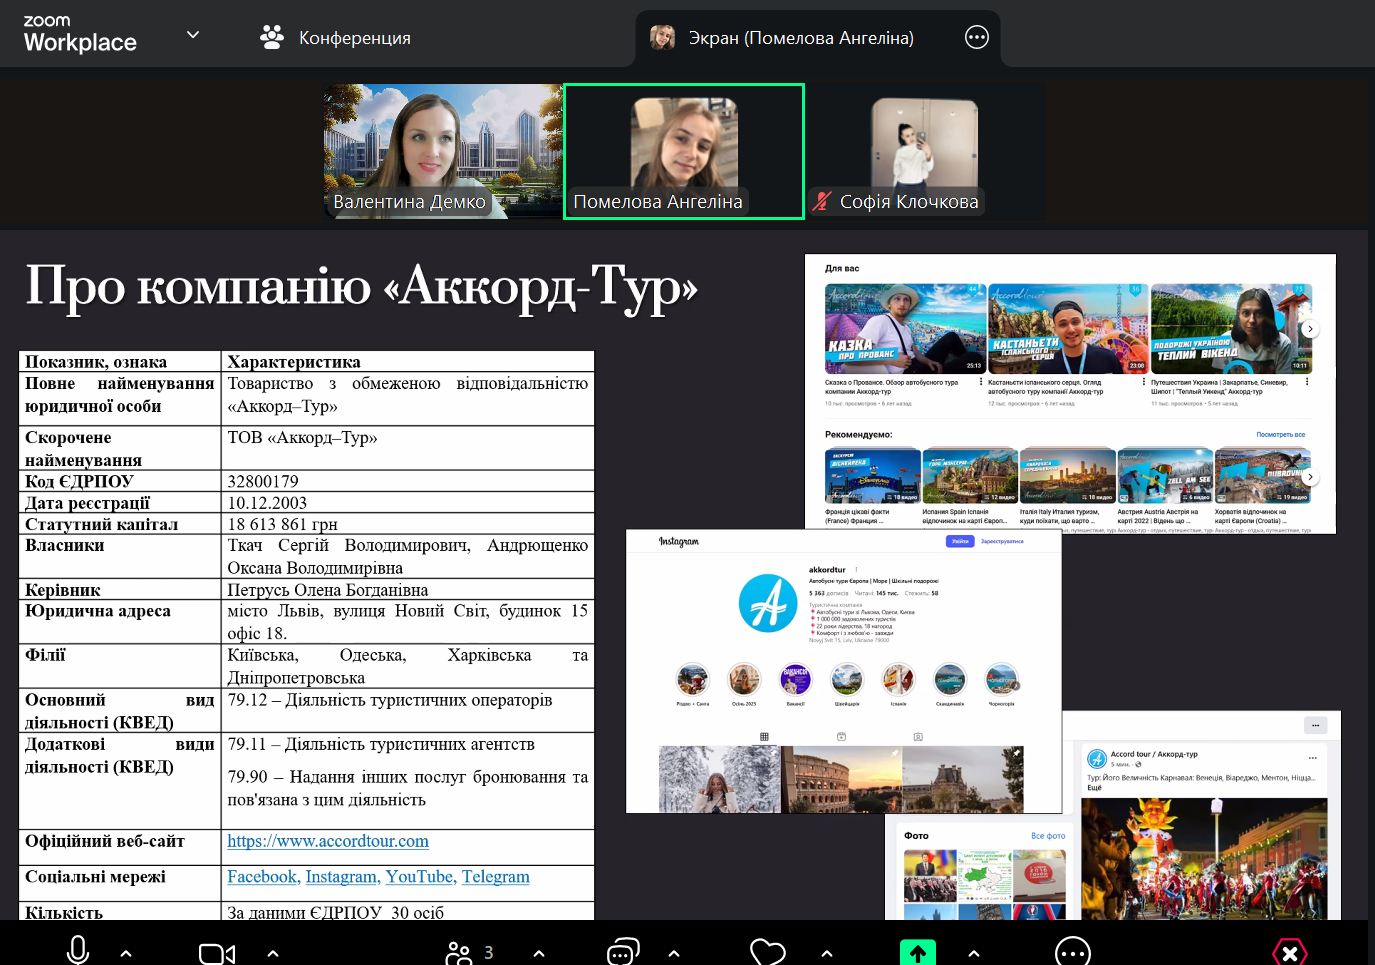Click the Zoom Workplace logo
Viewport: 1375px width, 965px height.
click(80, 34)
